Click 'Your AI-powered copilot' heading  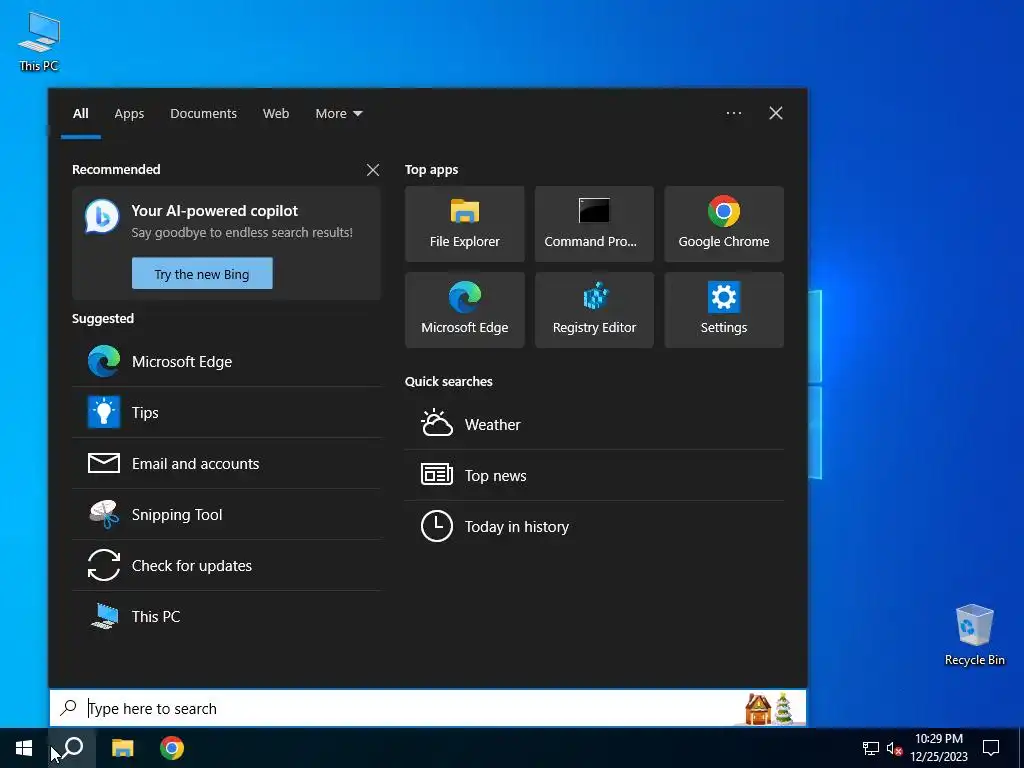(x=214, y=211)
